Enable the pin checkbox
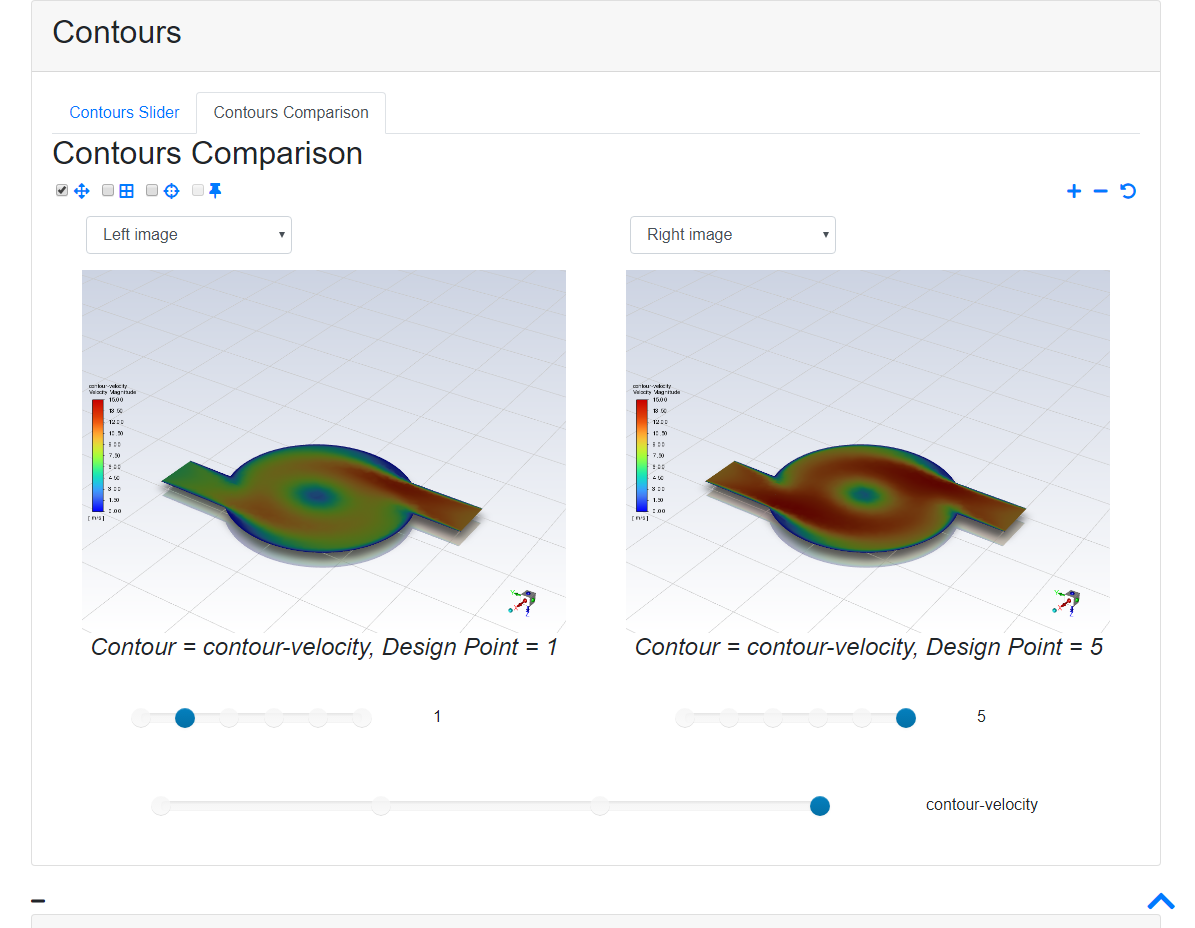The image size is (1195, 928). click(x=197, y=190)
